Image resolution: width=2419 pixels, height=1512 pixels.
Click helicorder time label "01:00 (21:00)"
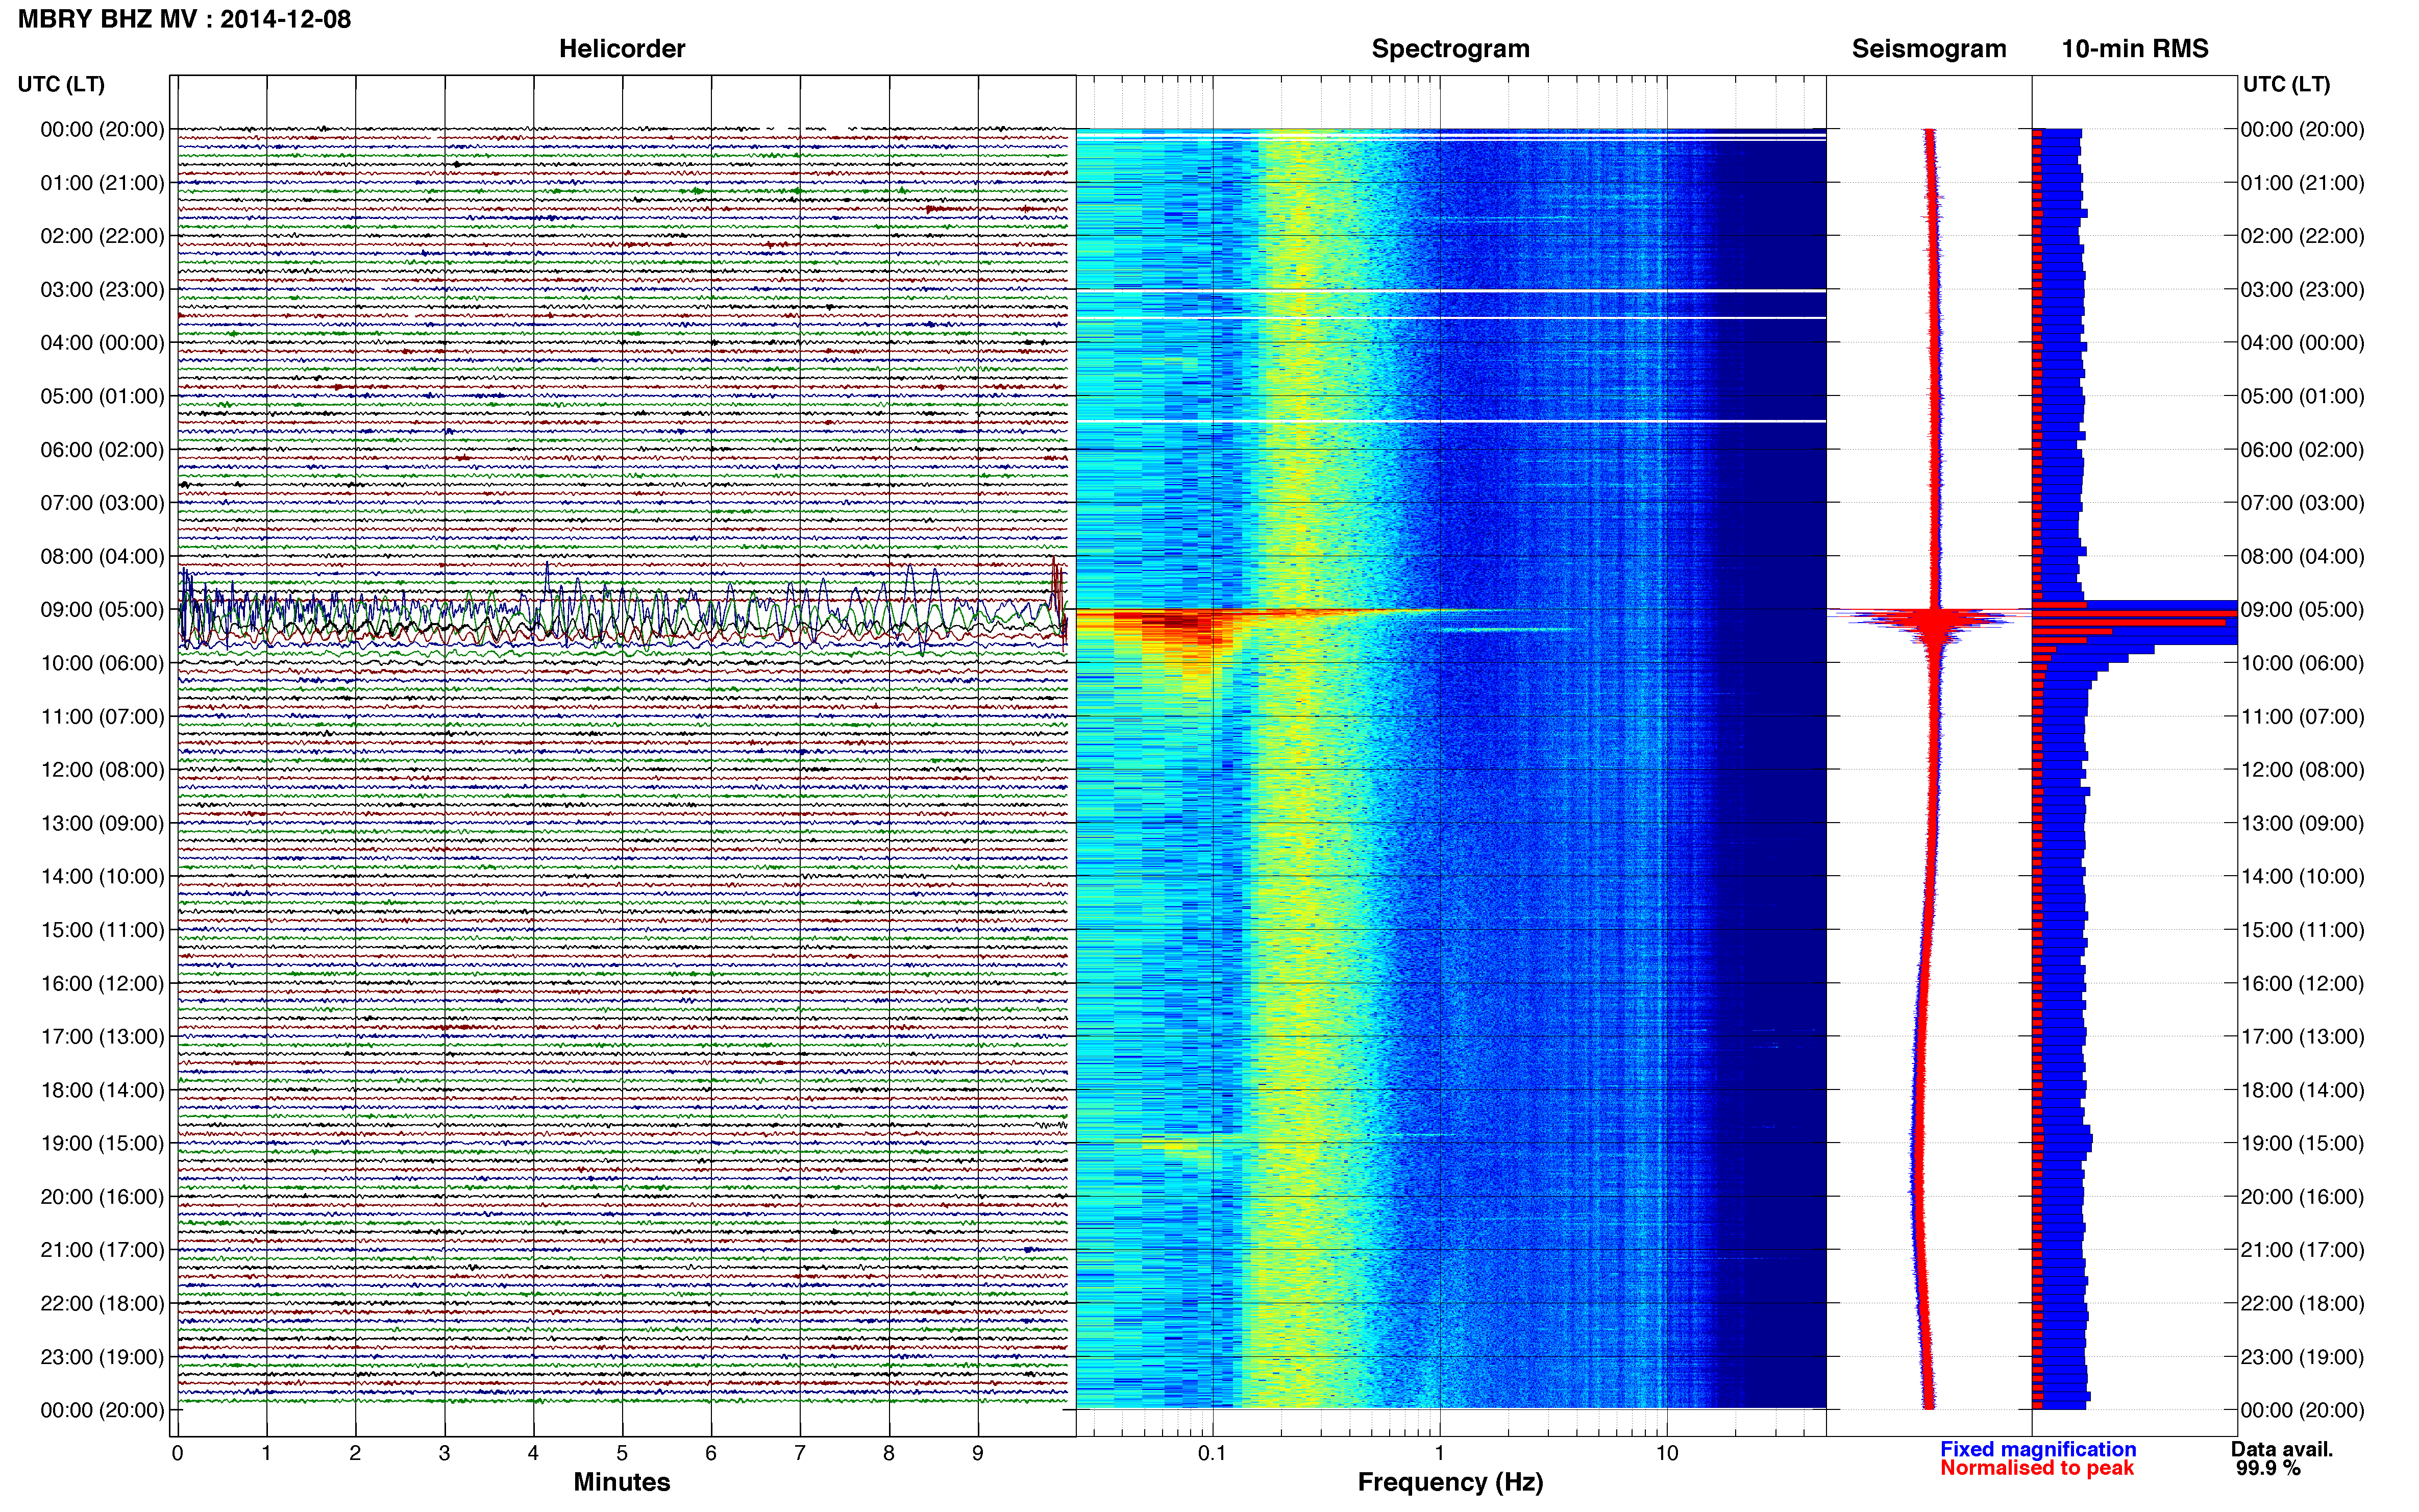point(102,183)
